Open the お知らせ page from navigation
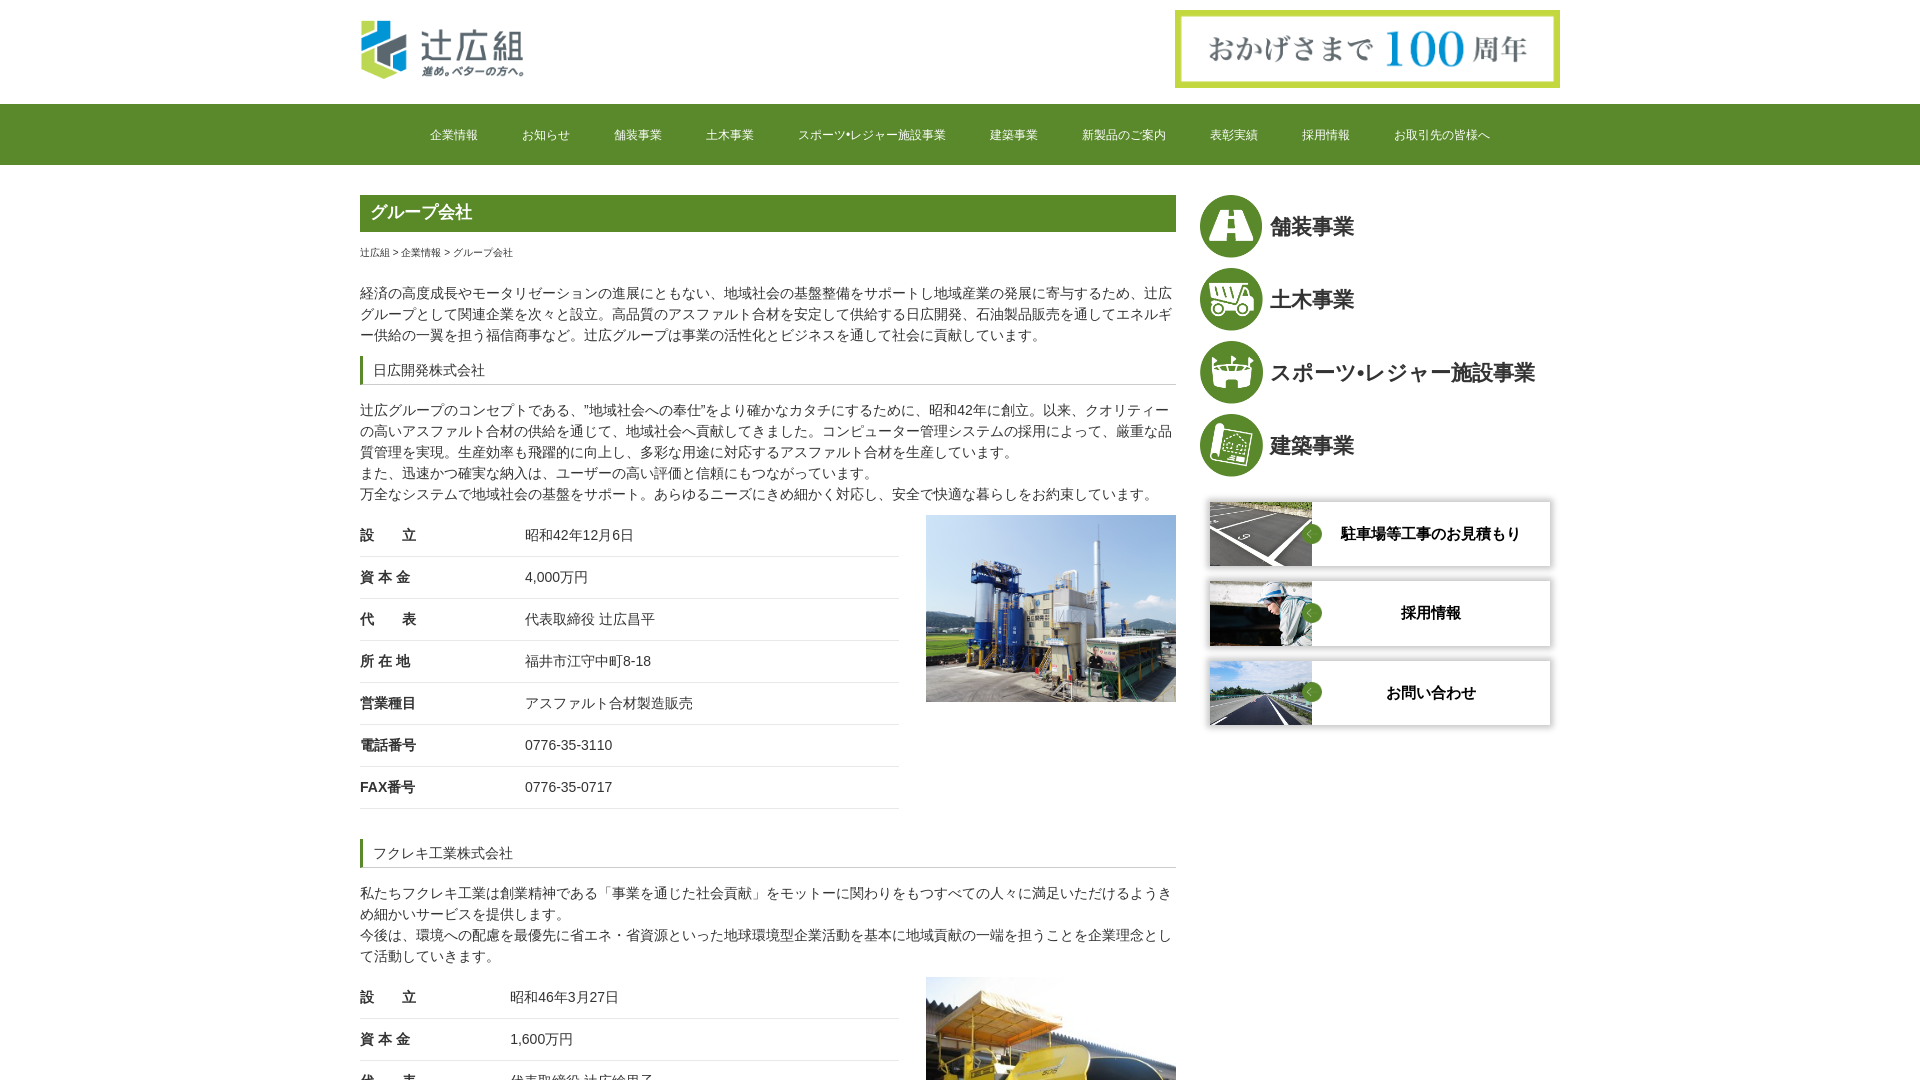 click(x=545, y=134)
